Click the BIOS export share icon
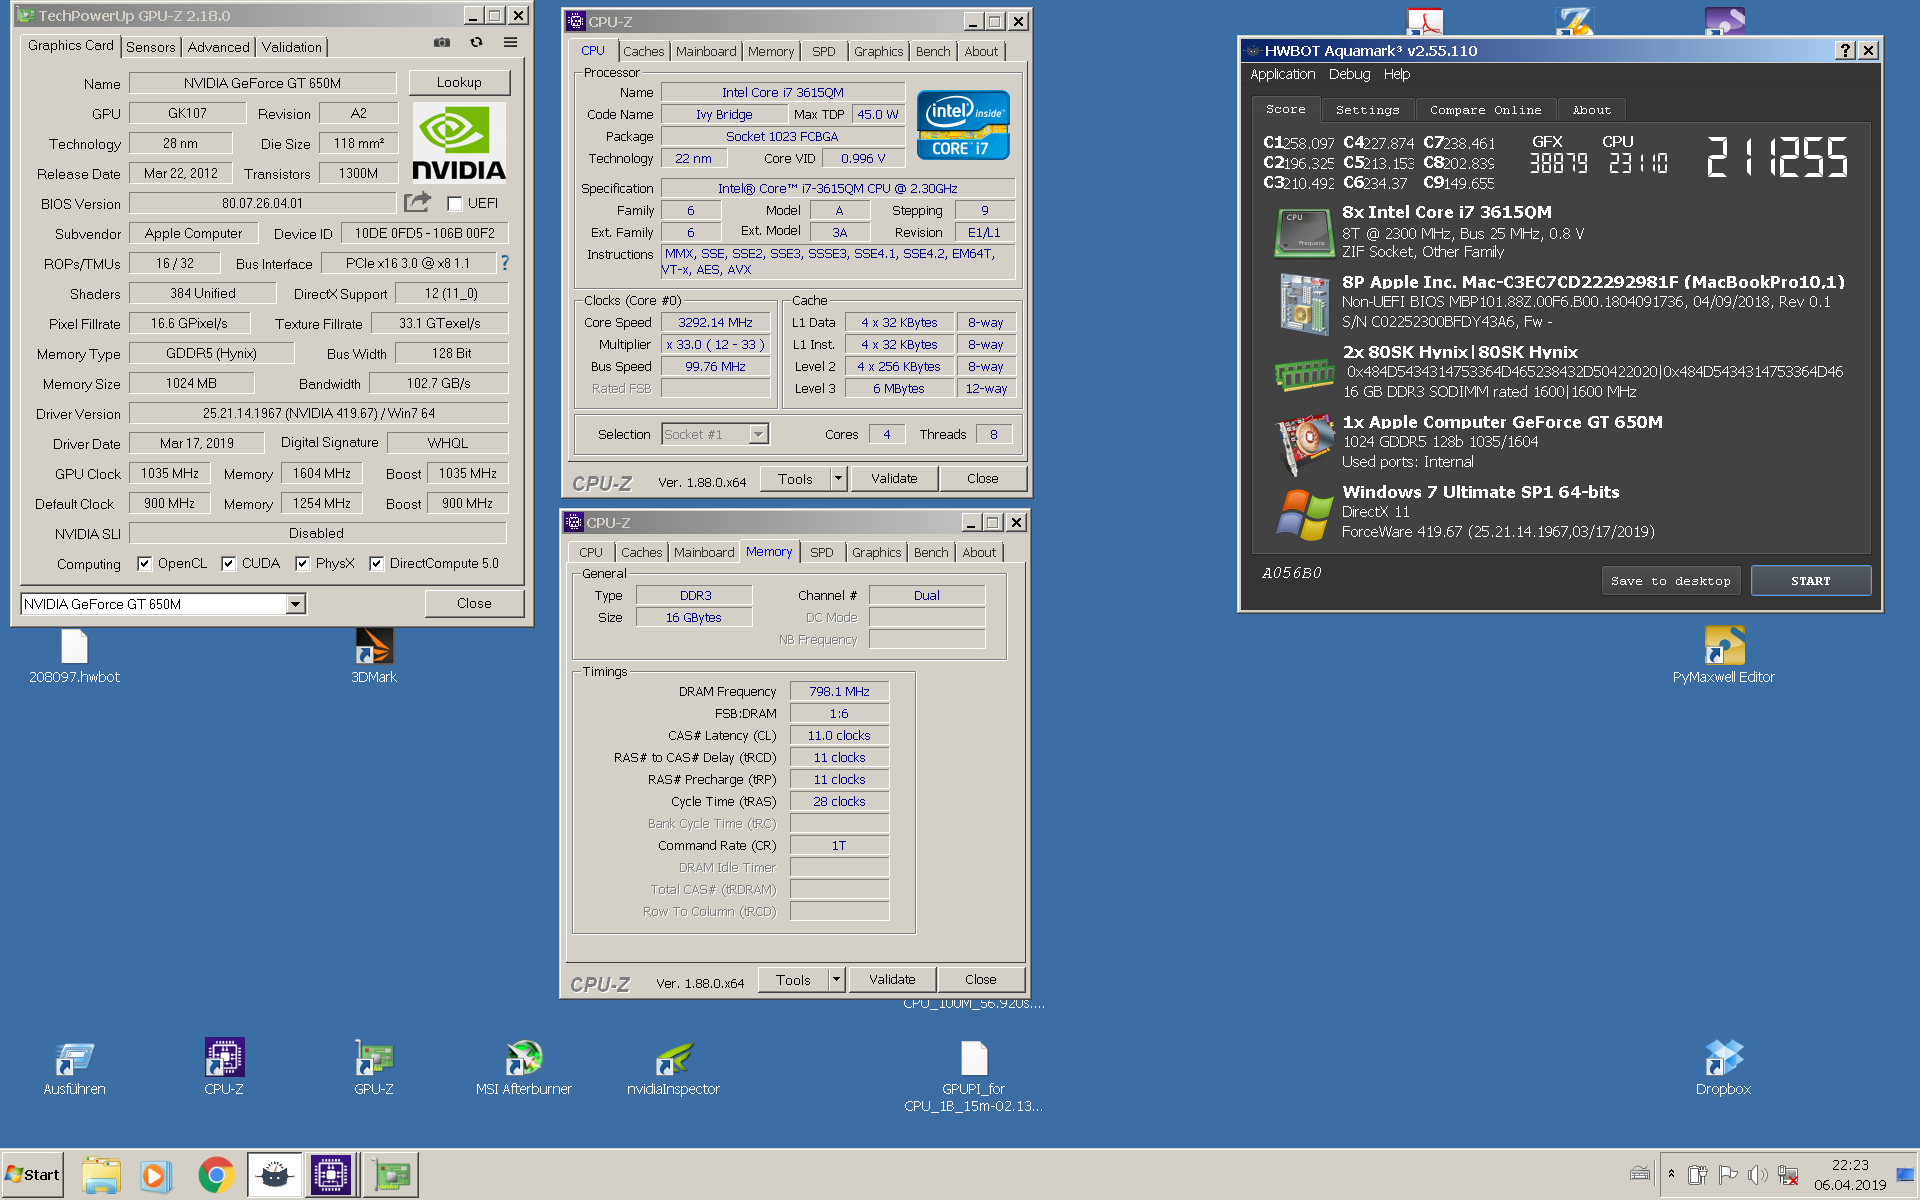 pyautogui.click(x=417, y=202)
